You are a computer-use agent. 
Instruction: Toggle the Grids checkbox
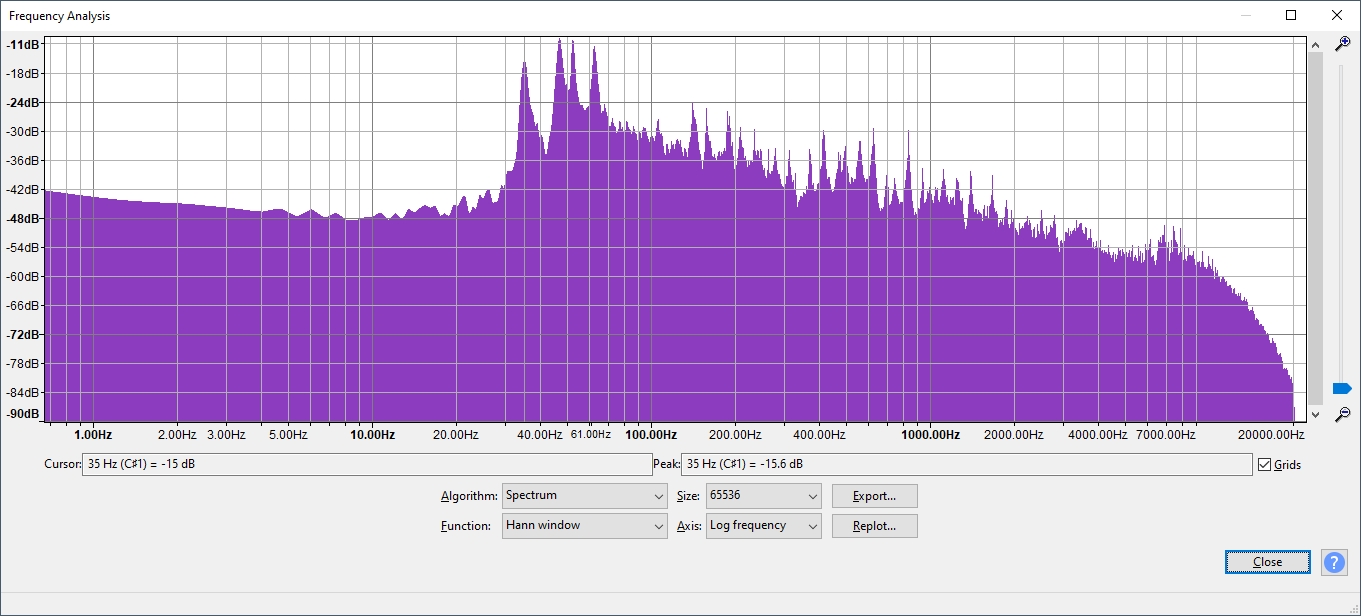click(x=1265, y=465)
